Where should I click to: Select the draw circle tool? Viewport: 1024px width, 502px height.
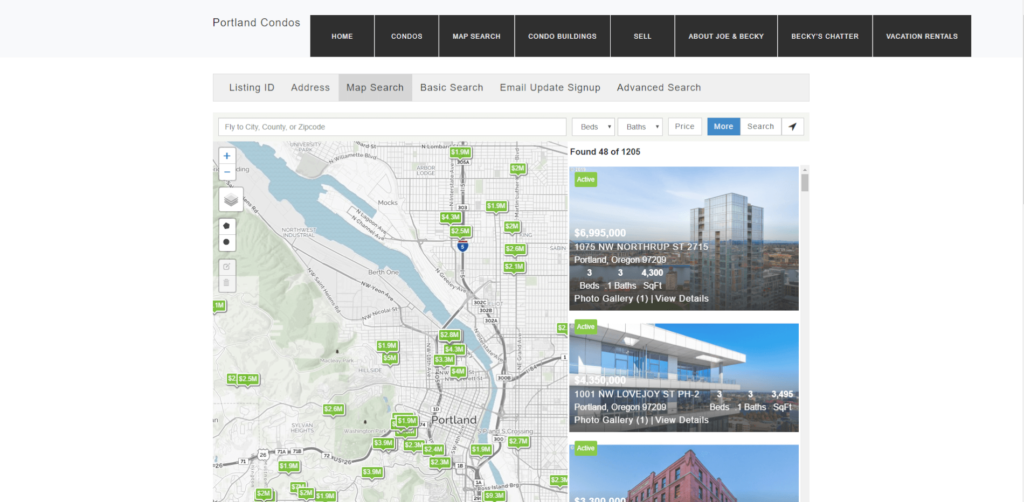pyautogui.click(x=227, y=242)
